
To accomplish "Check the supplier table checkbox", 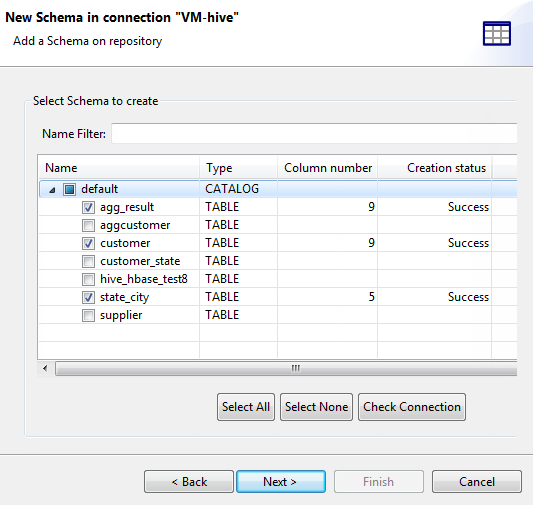I will (x=88, y=315).
